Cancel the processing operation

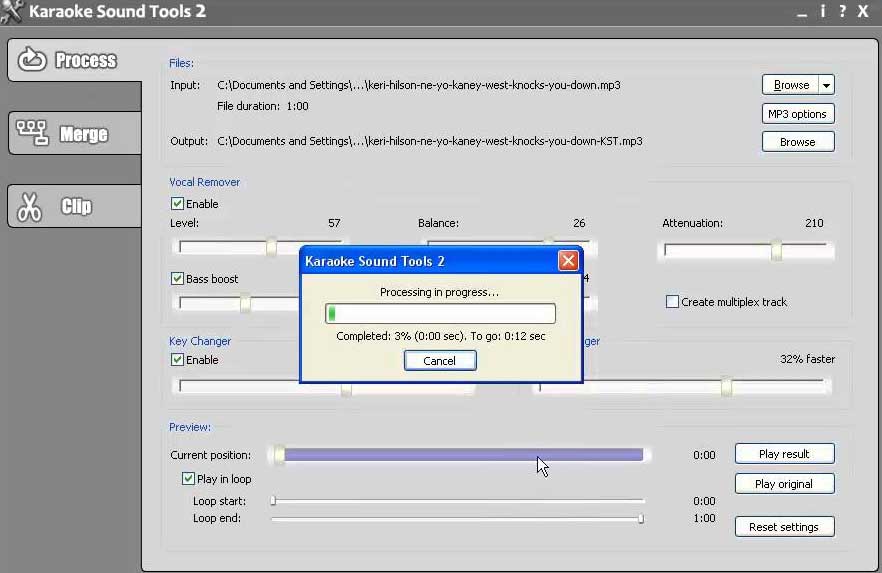440,360
